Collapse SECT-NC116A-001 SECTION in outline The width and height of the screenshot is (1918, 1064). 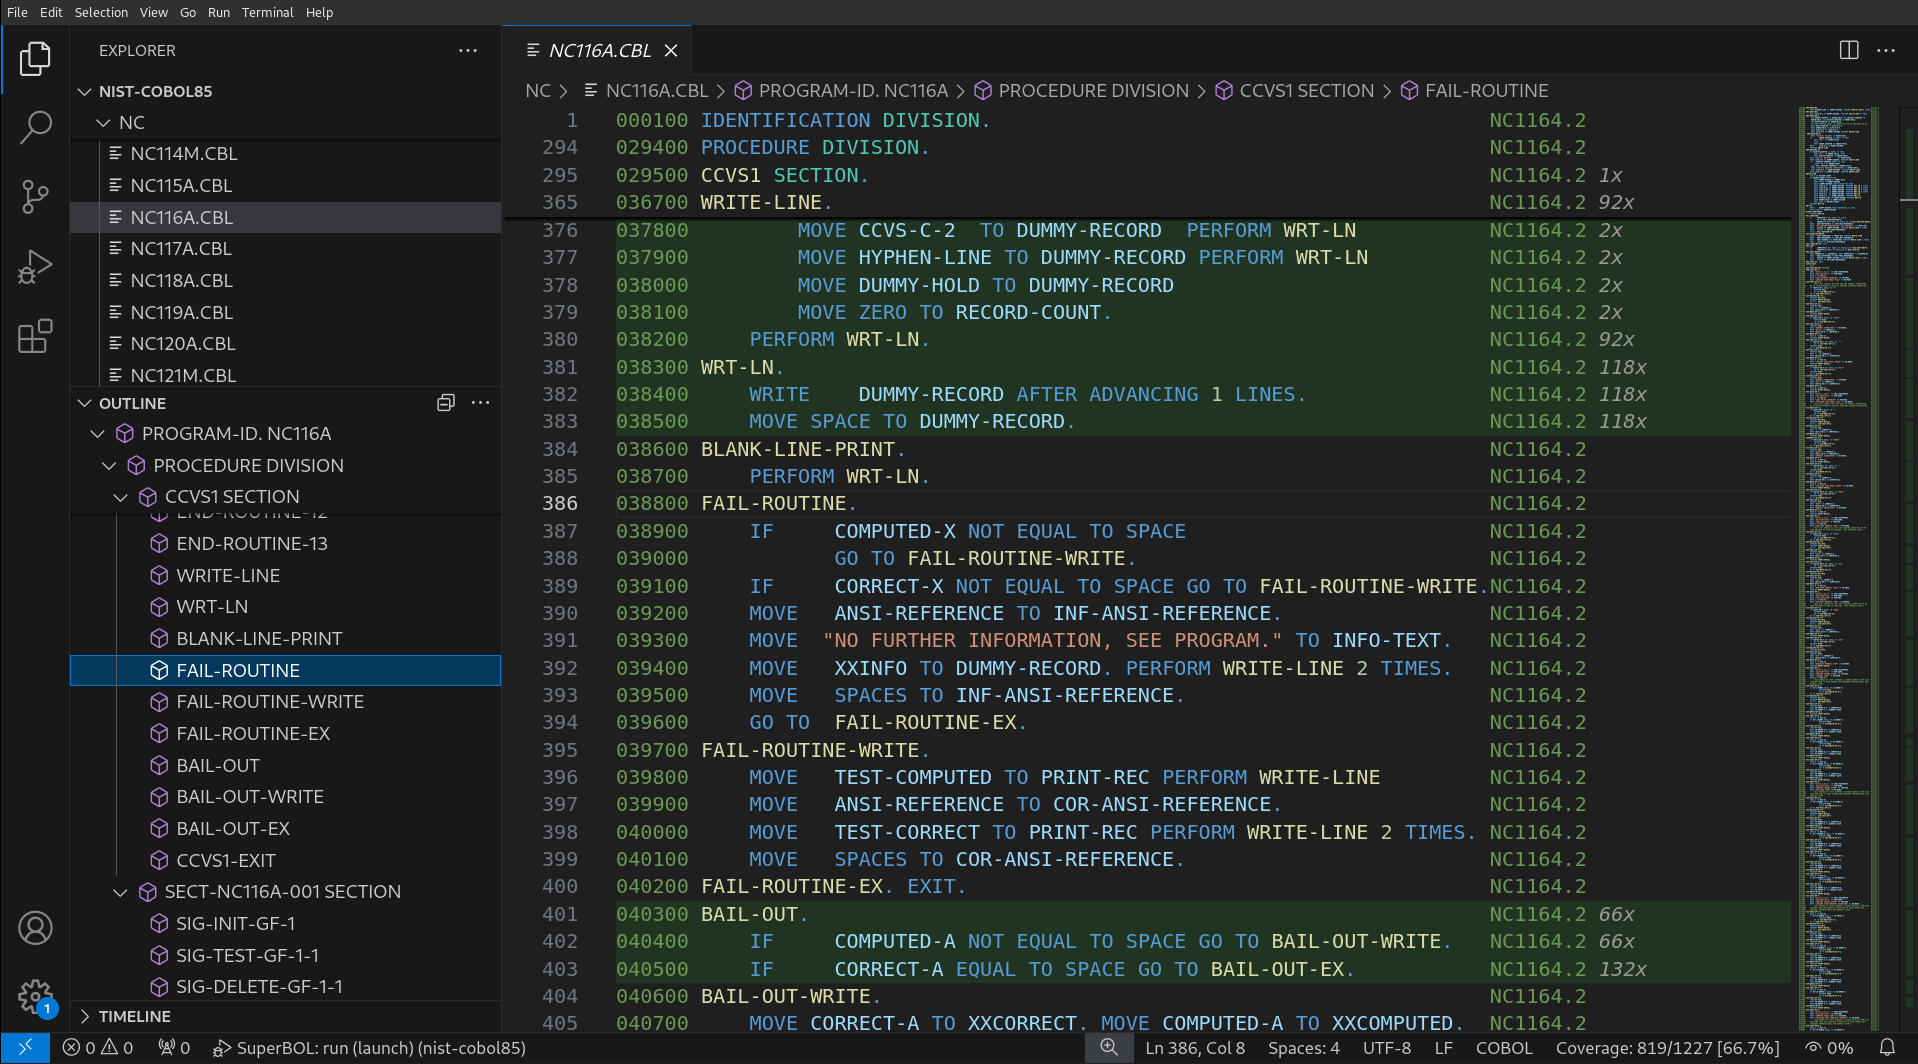click(x=121, y=892)
